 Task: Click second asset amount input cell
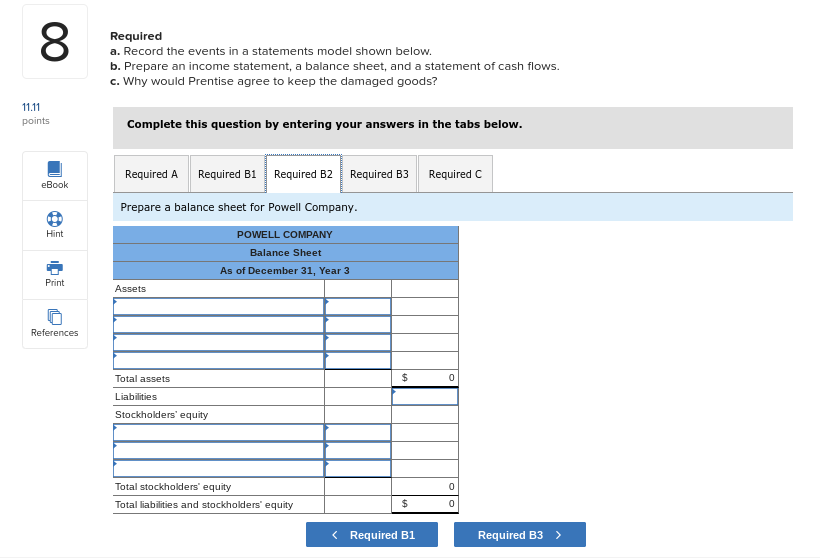click(x=358, y=324)
